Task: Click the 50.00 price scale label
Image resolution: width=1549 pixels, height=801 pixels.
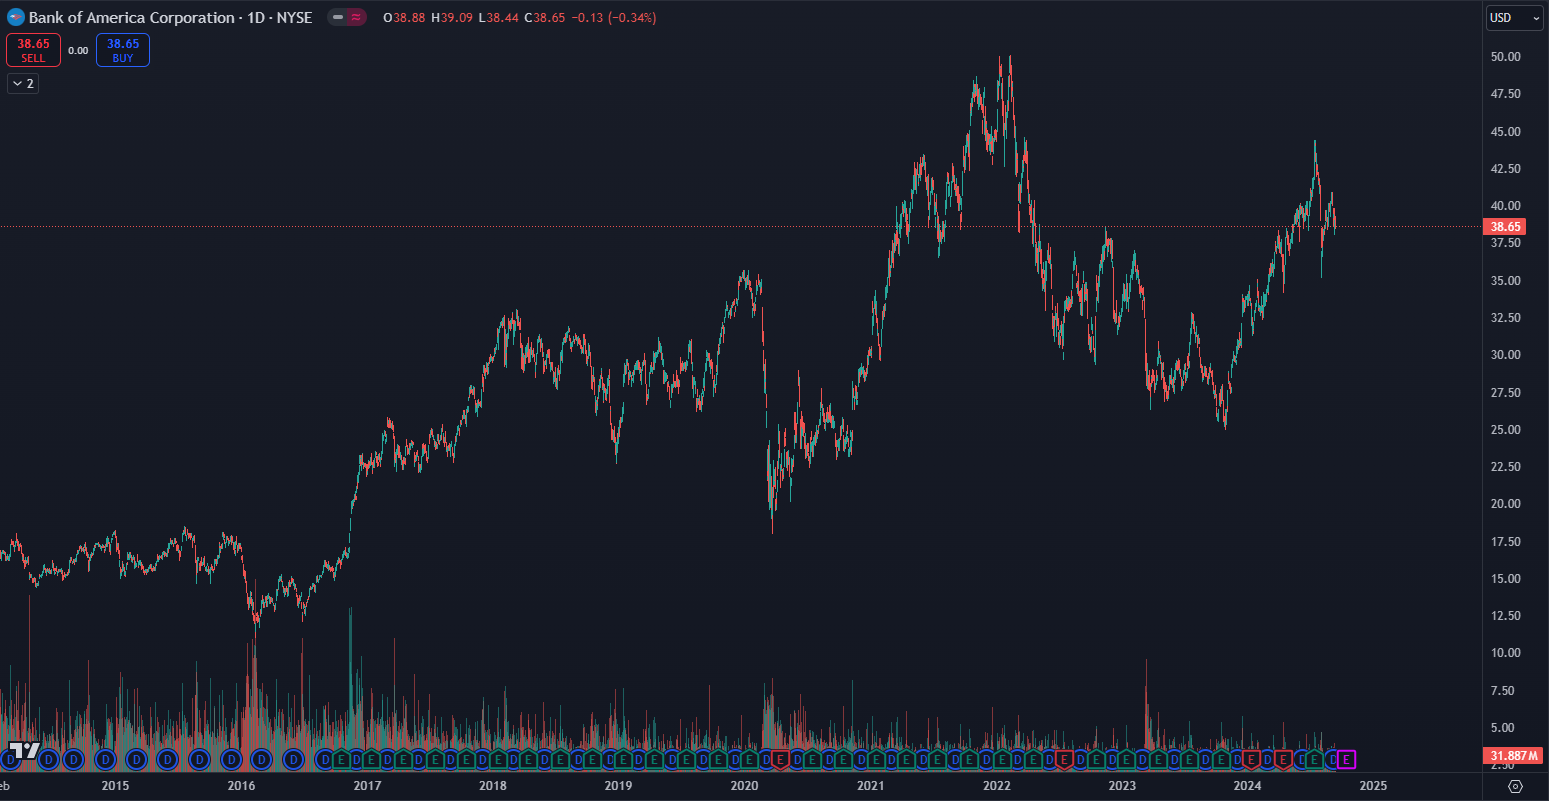Action: (x=1505, y=57)
